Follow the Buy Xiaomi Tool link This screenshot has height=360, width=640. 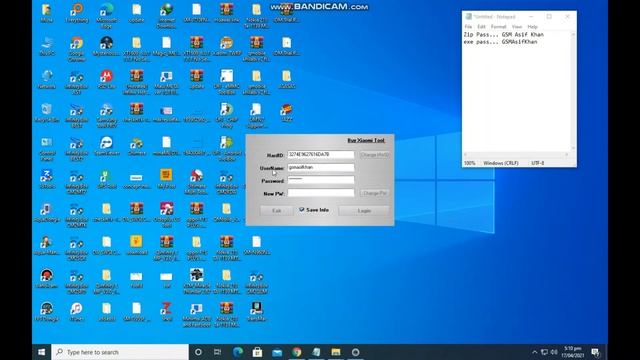tap(366, 140)
